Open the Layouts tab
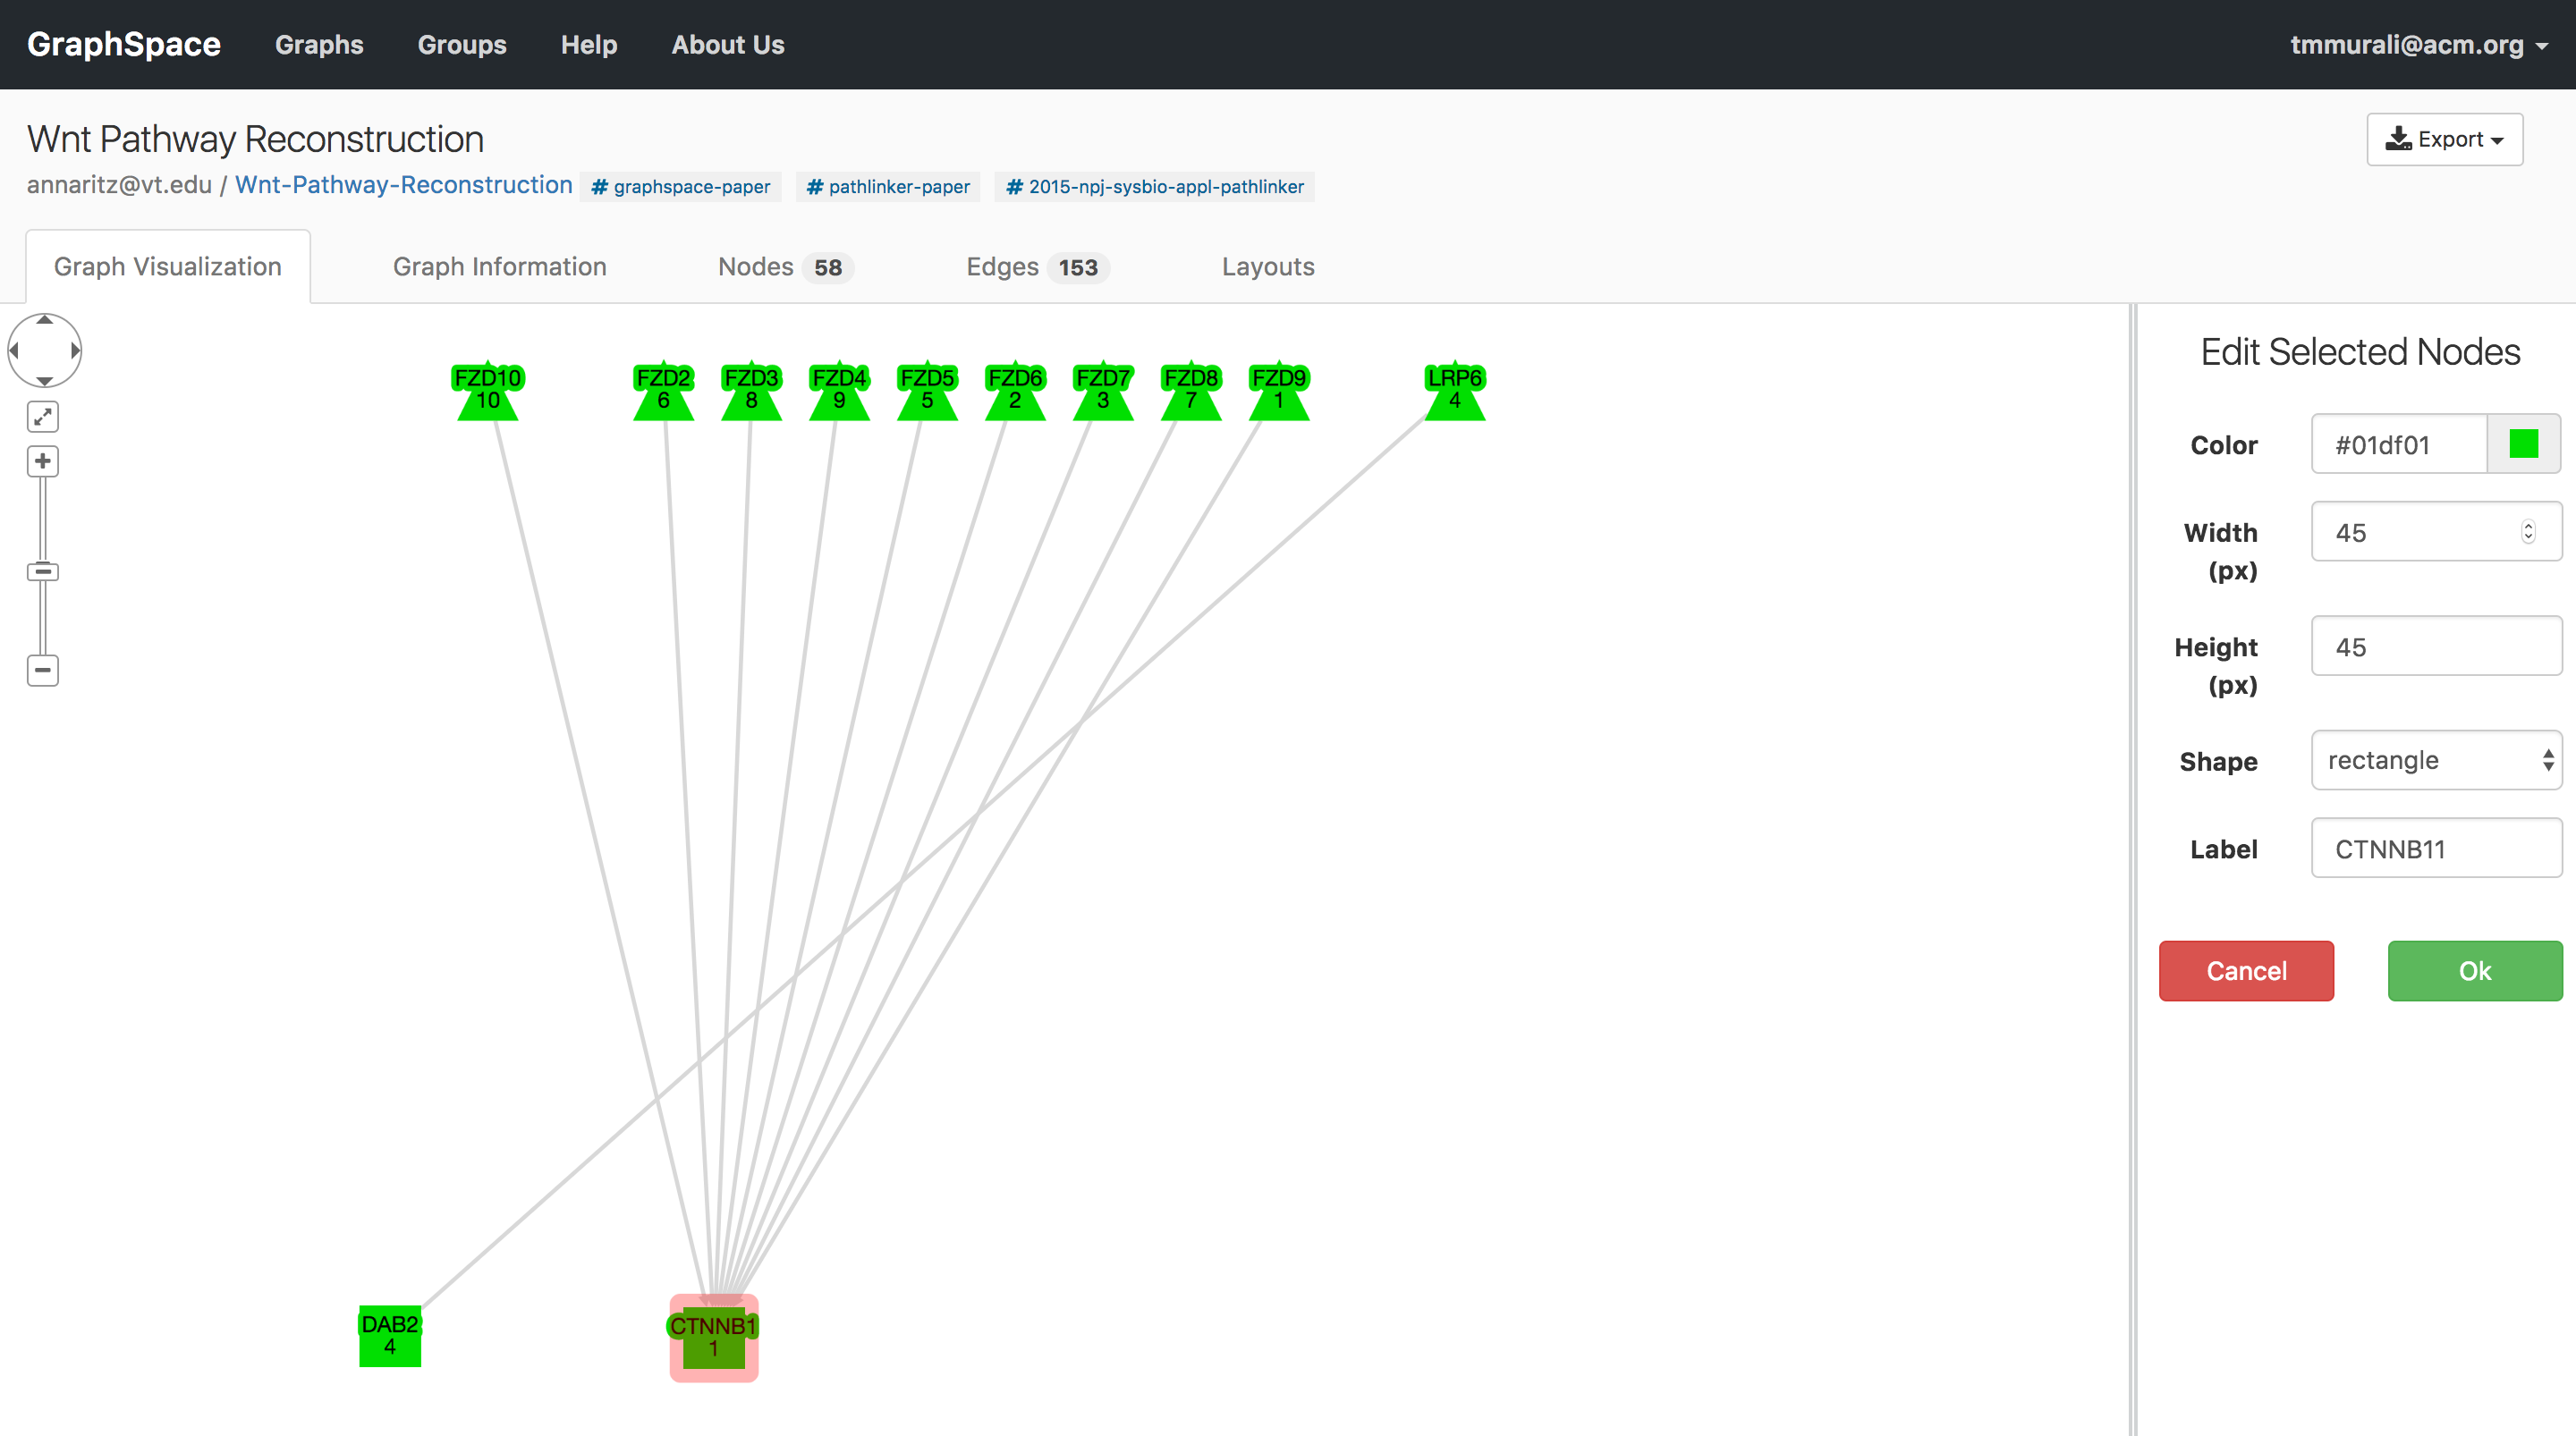 1267,267
